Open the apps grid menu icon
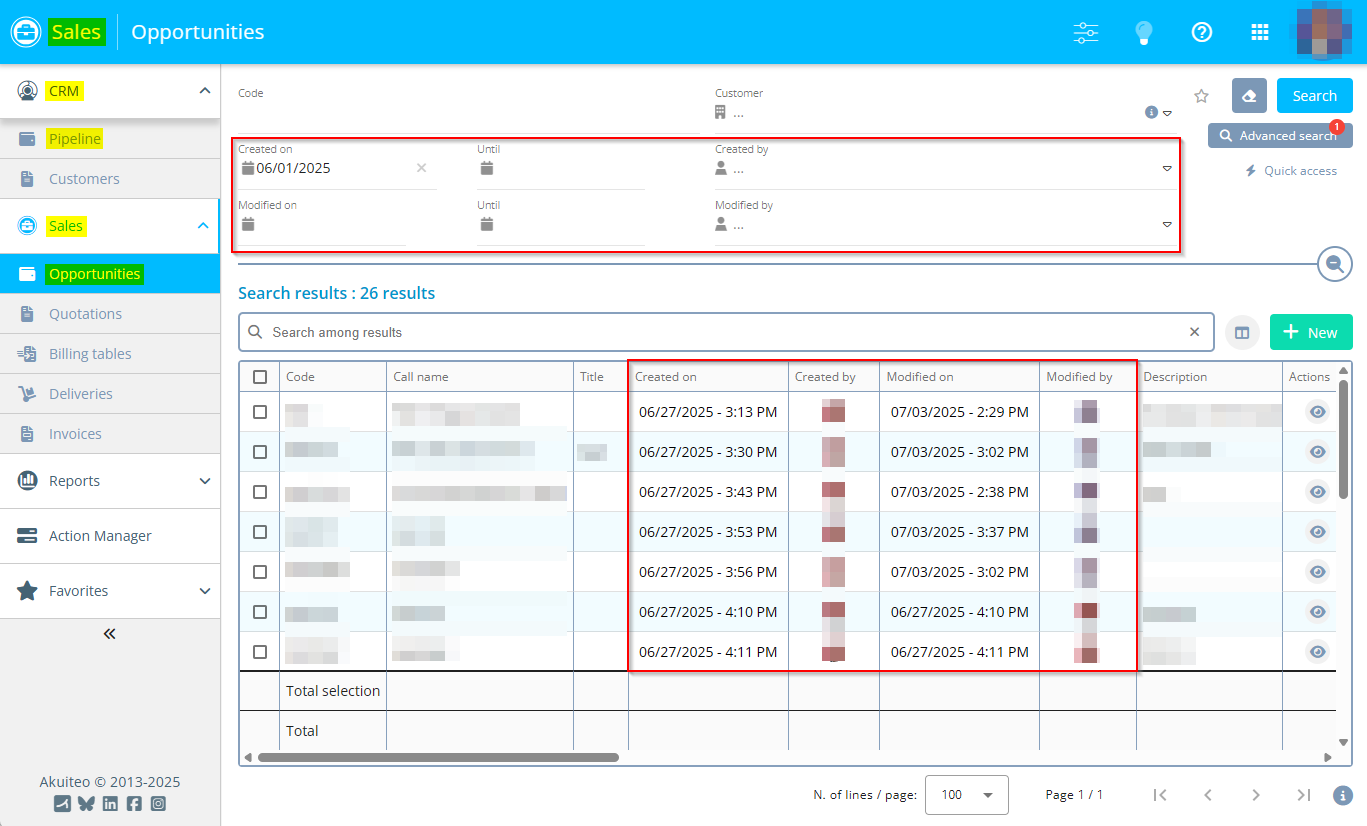The height and width of the screenshot is (826, 1367). click(x=1260, y=32)
